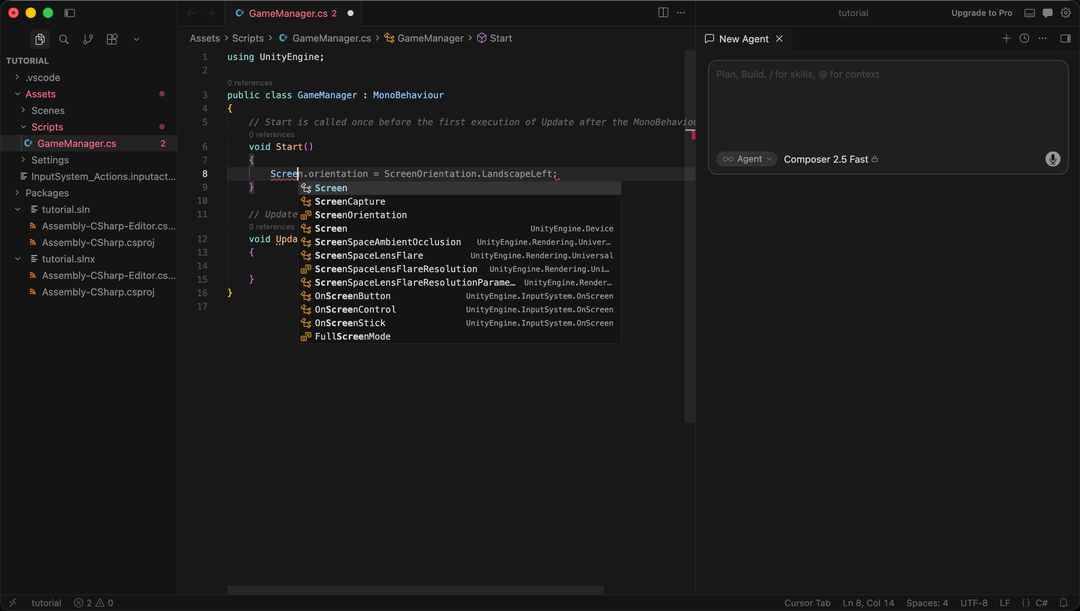Click the GameManager class breadcrumb
Viewport: 1080px width, 611px height.
click(x=424, y=38)
